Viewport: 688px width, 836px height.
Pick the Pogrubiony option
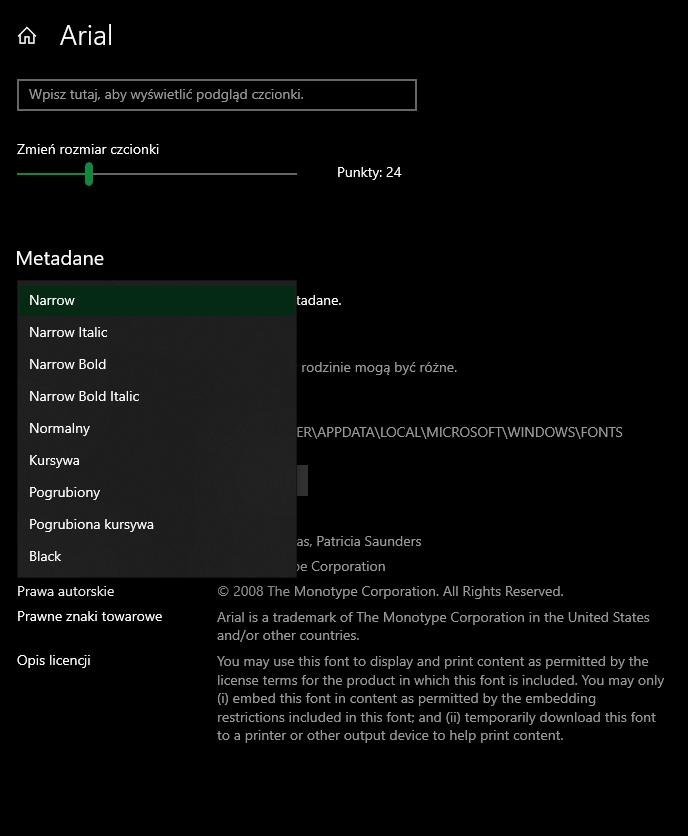click(x=64, y=492)
